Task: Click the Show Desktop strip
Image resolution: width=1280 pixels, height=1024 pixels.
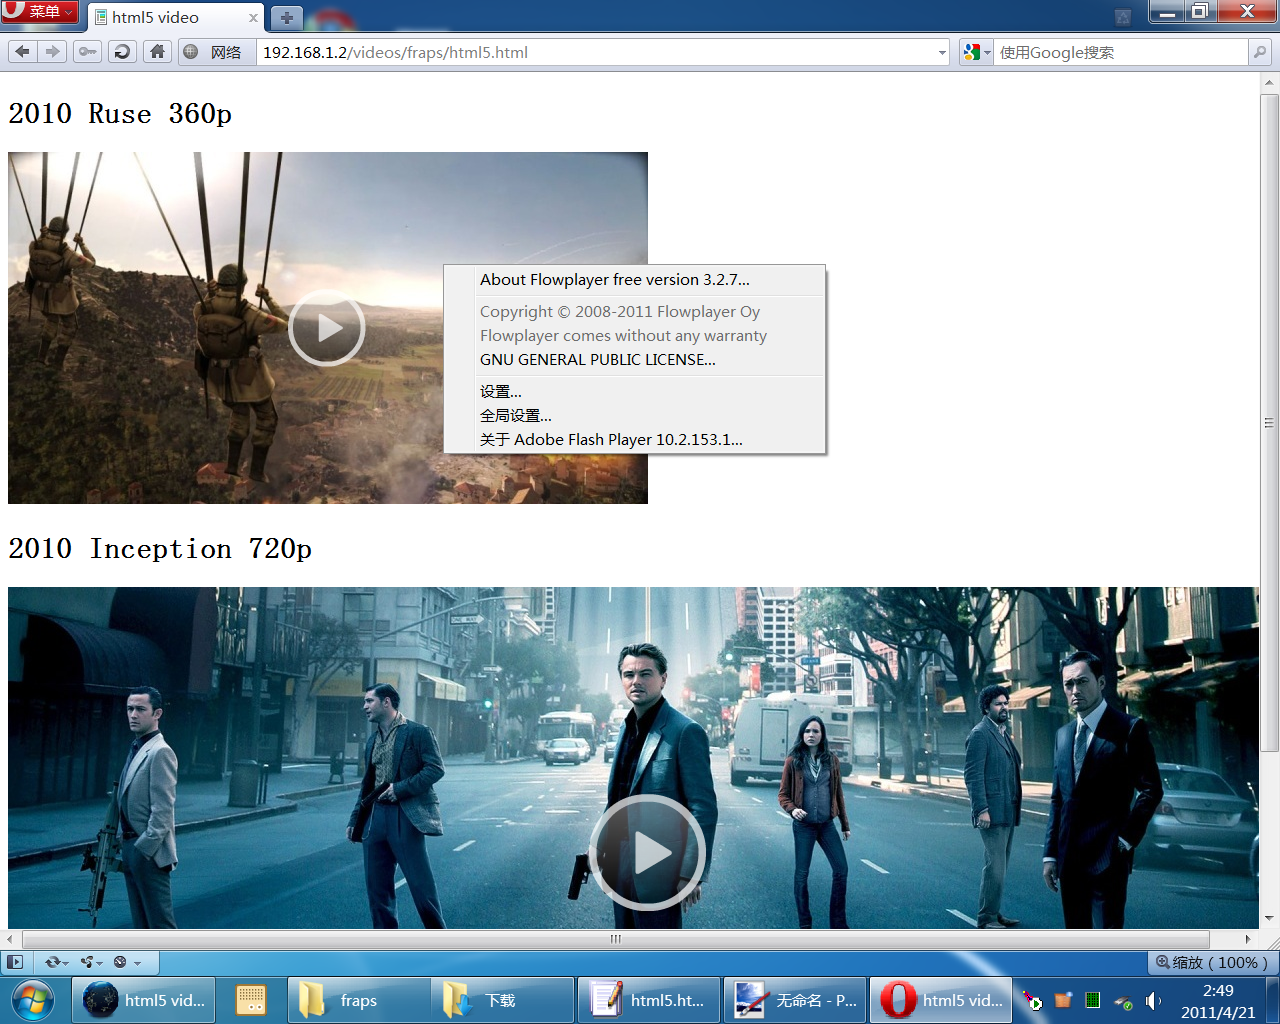Action: coord(1272,1000)
